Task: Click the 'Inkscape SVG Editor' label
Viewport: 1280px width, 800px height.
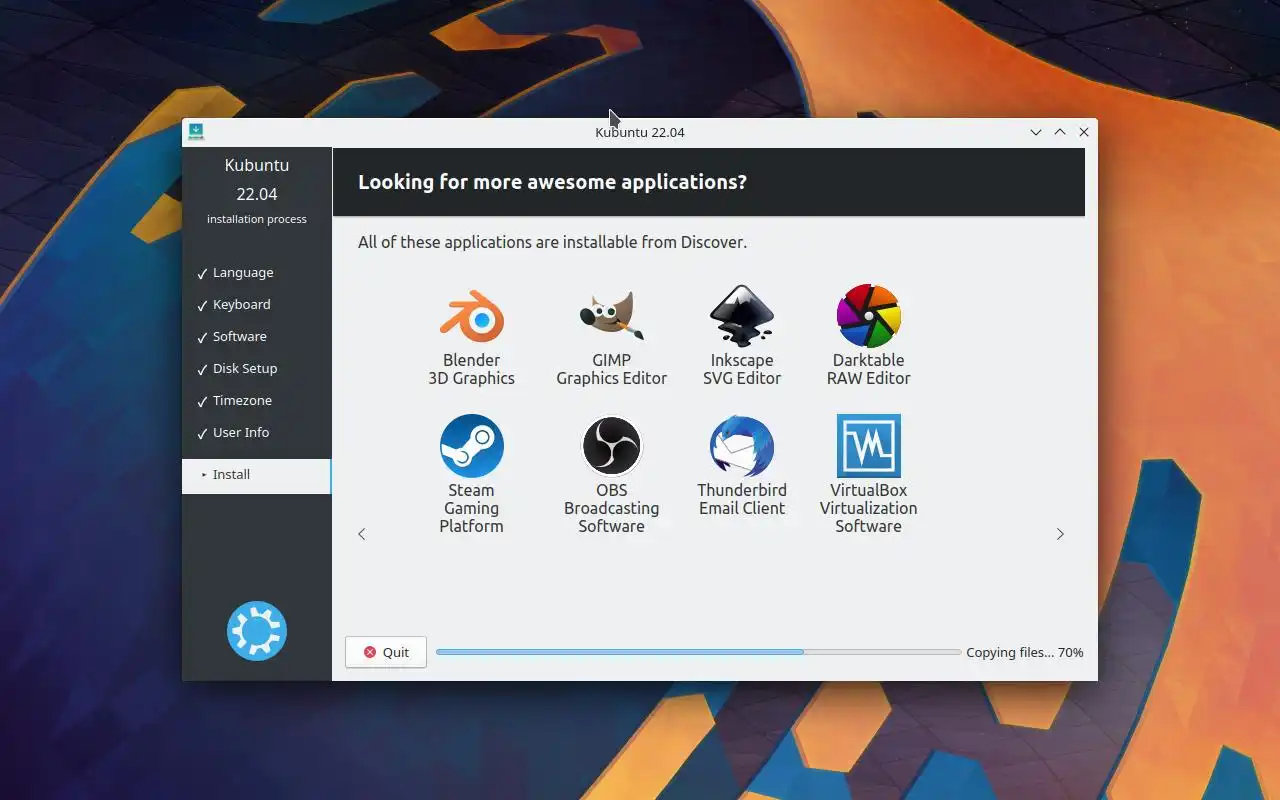Action: coord(742,369)
